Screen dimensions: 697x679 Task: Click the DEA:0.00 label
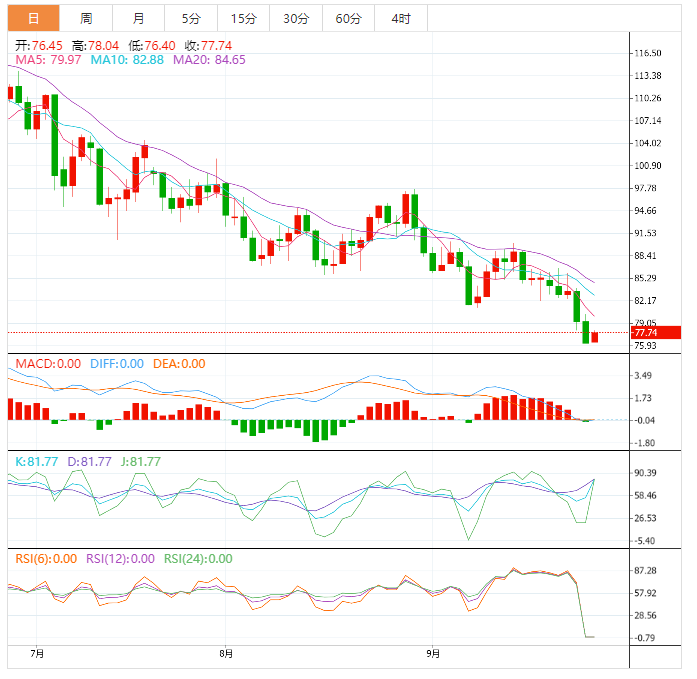179,363
